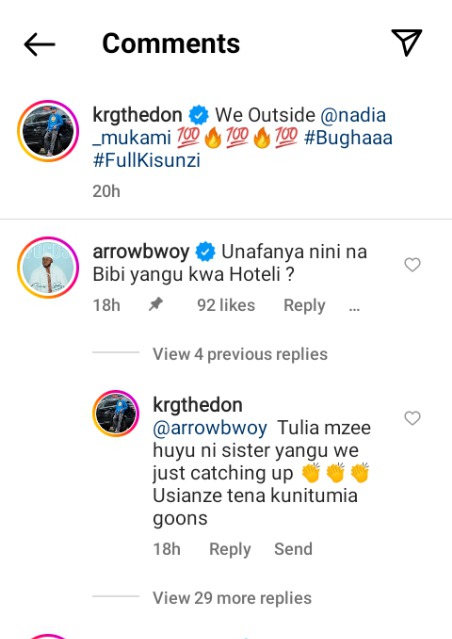The image size is (452, 639).
Task: Reply to krgthedon's Tulia mzee comment
Action: coord(230,549)
